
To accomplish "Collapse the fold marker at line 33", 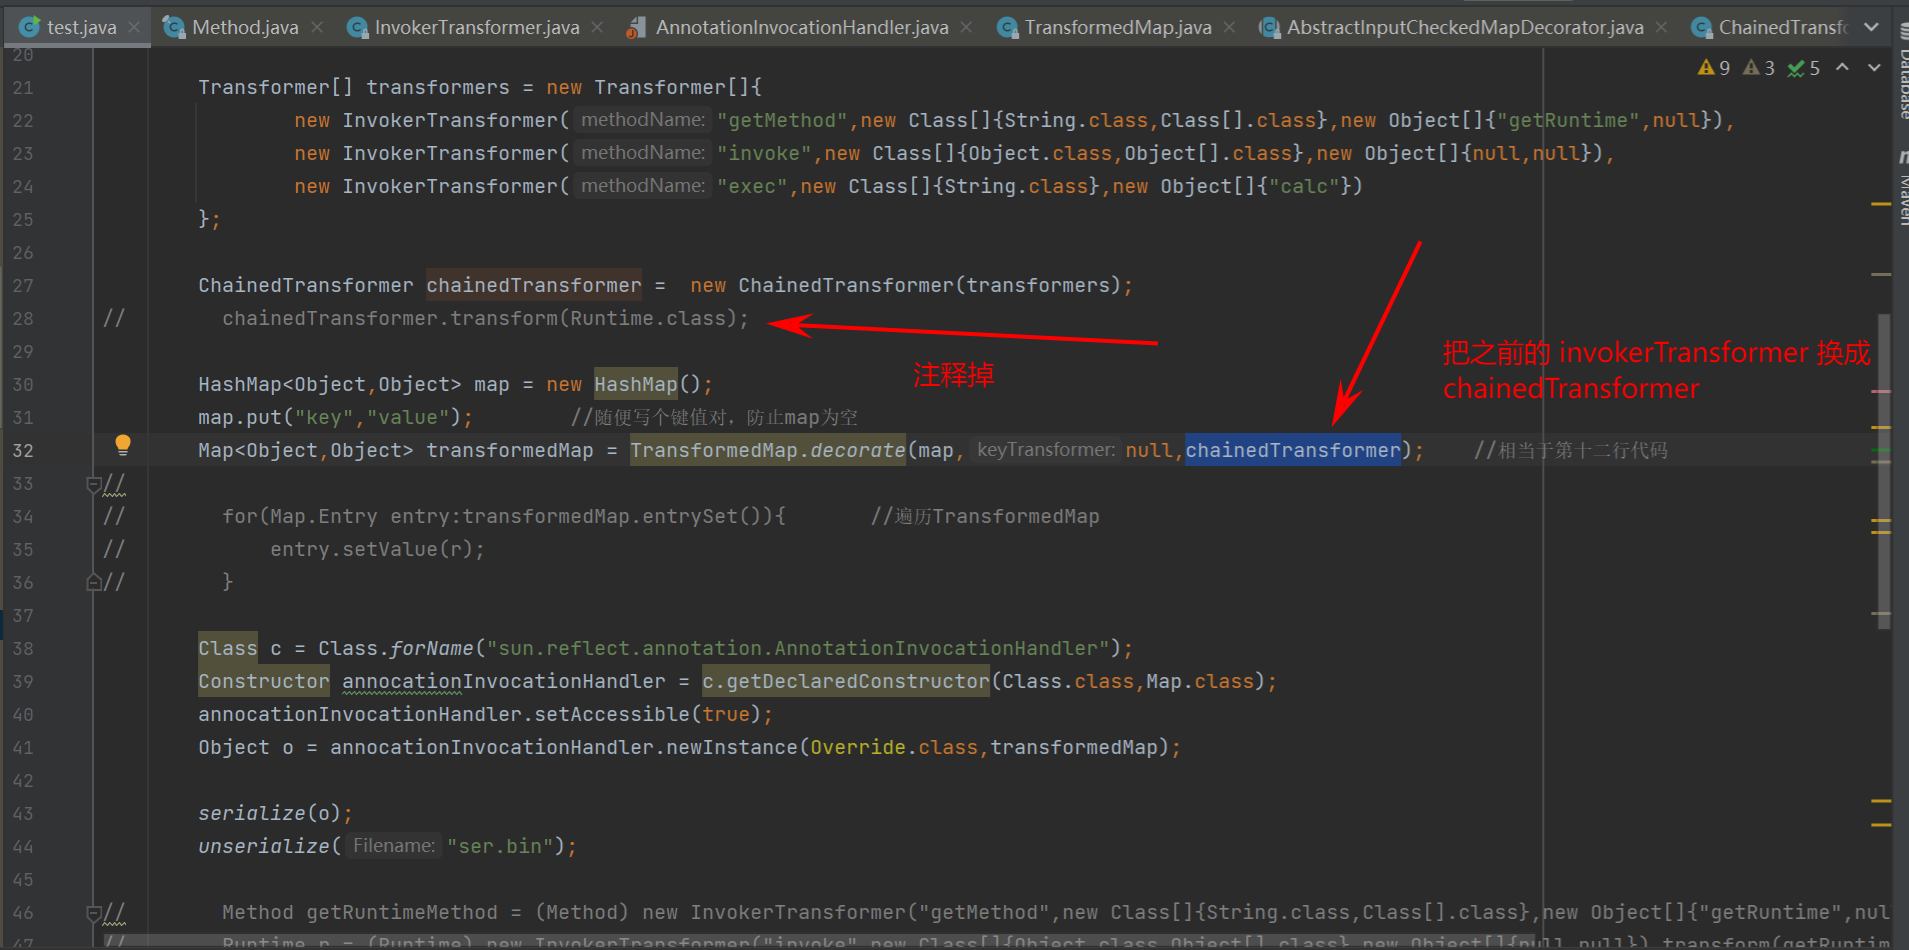I will (x=93, y=484).
